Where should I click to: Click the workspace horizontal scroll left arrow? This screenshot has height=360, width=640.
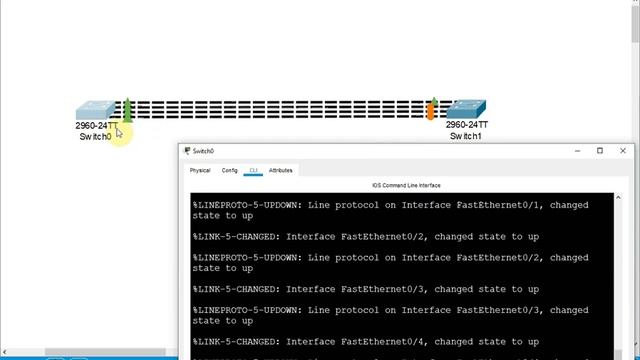4,352
